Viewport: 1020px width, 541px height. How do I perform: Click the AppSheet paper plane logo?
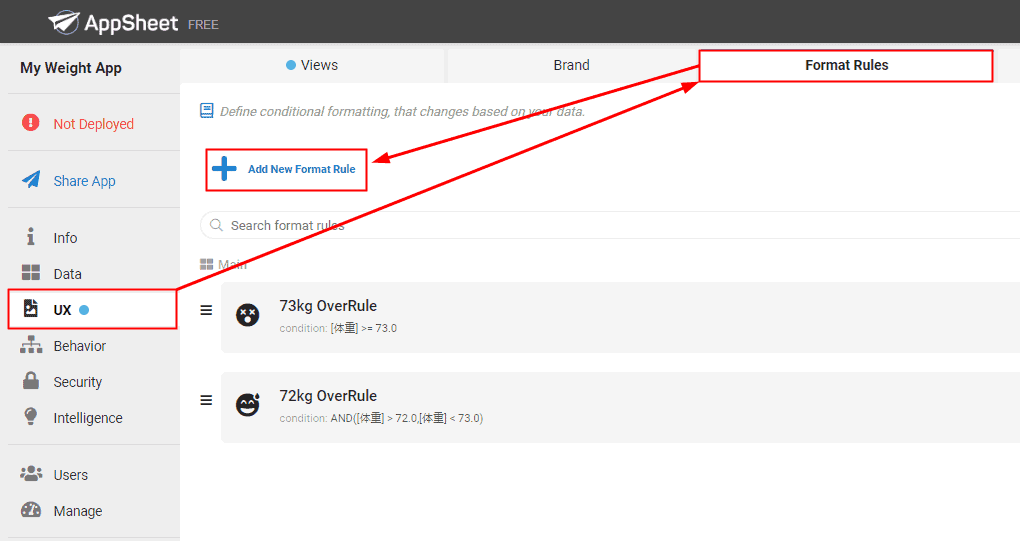coord(63,23)
